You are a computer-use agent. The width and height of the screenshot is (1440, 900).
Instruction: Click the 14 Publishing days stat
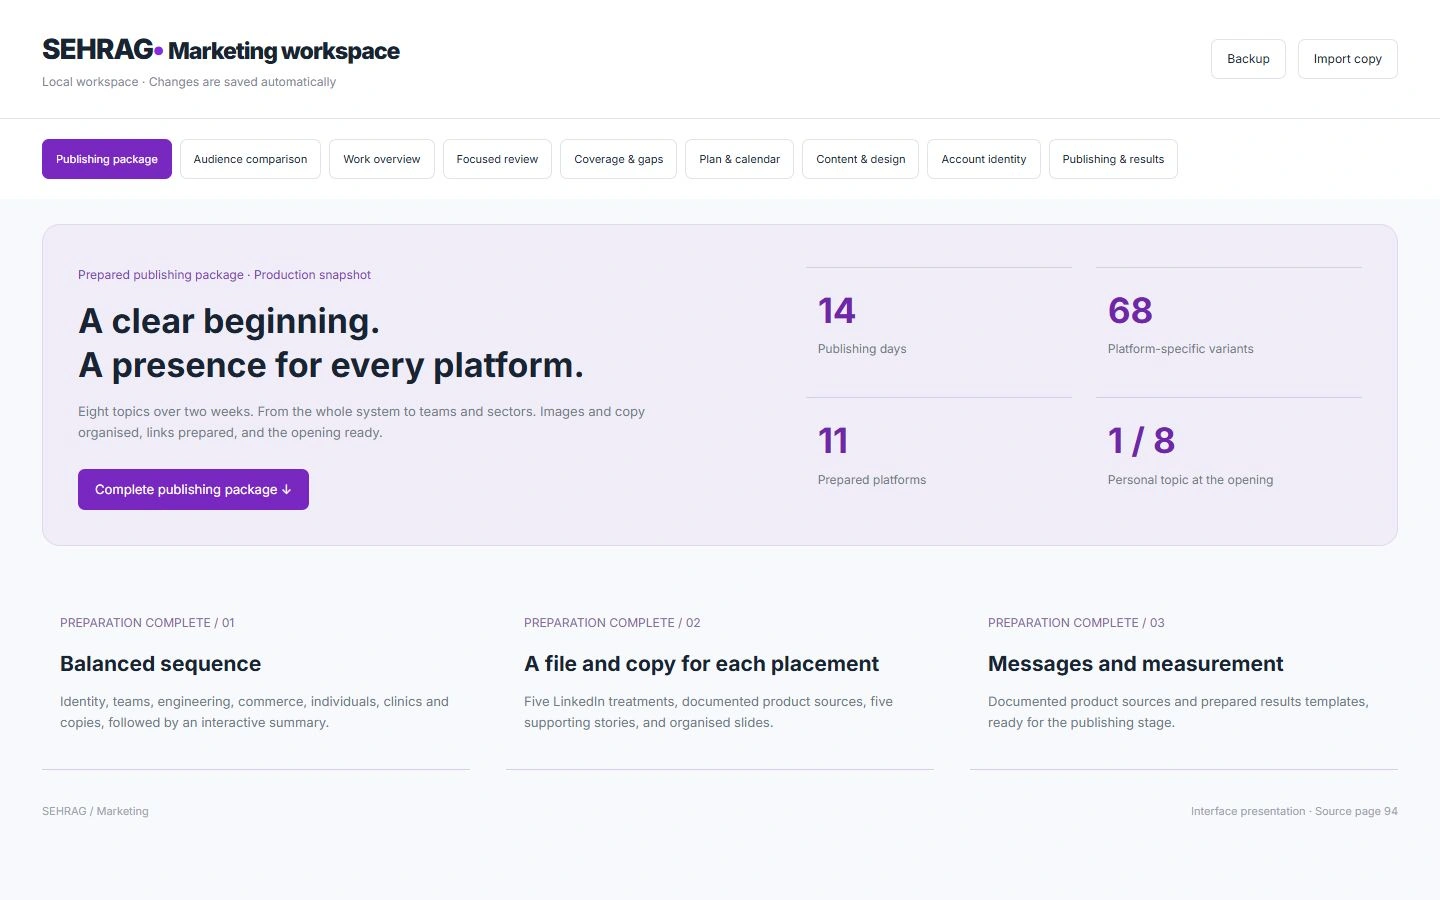tap(939, 325)
